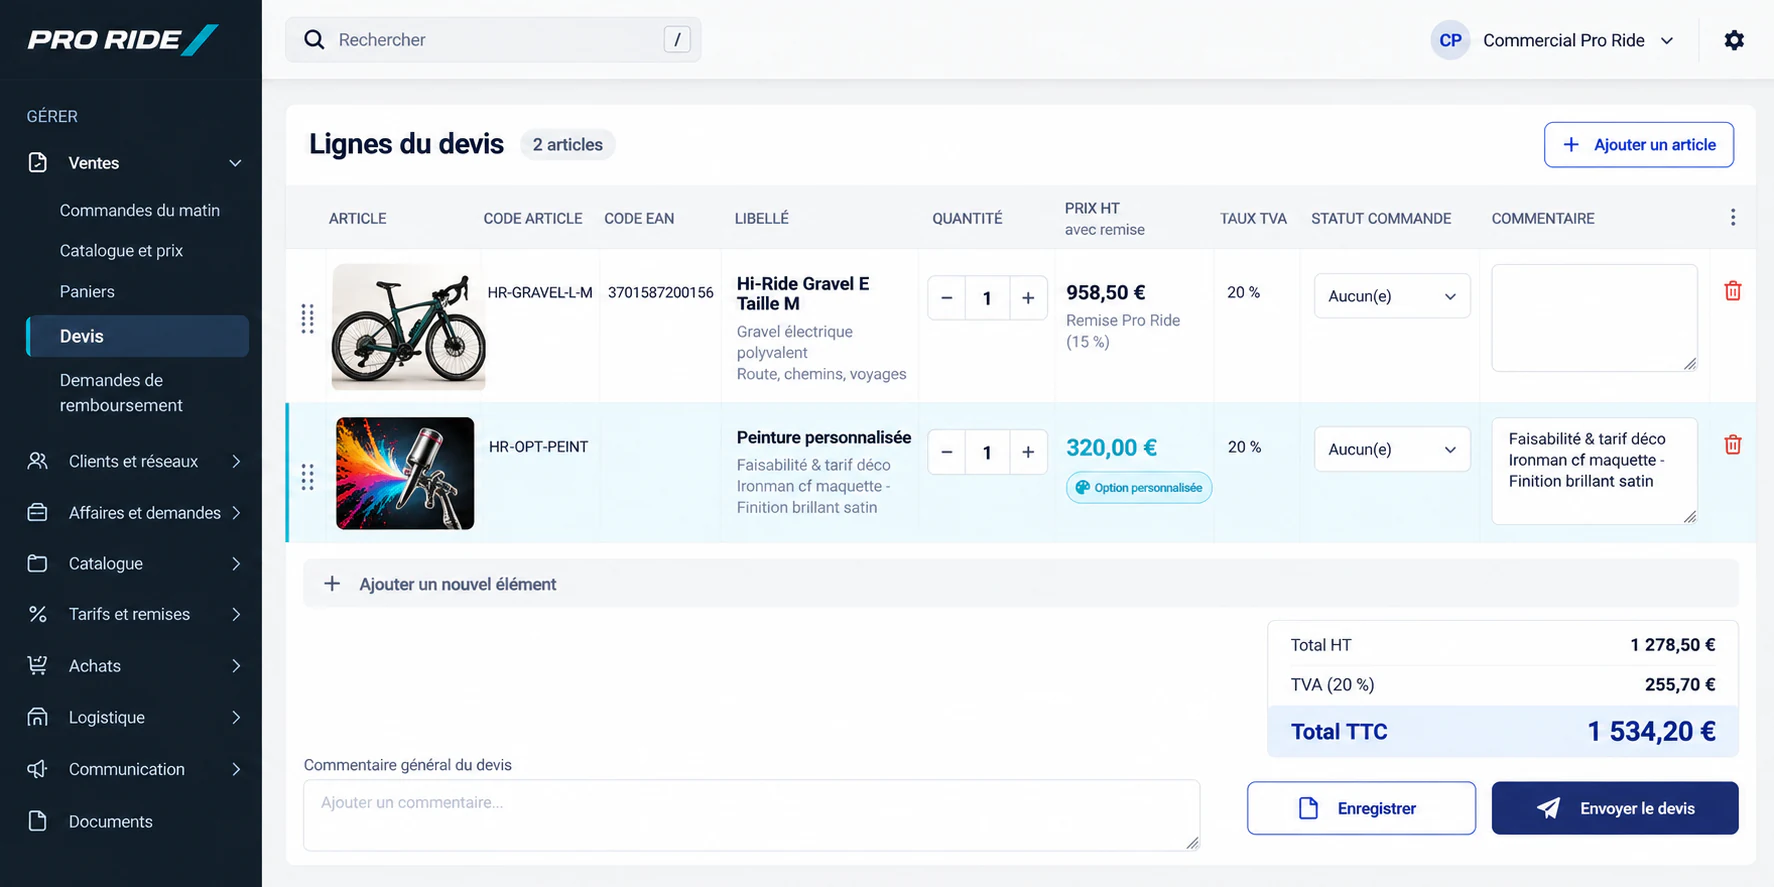The image size is (1774, 887).
Task: Focus the Rechercher search field
Action: pyautogui.click(x=493, y=40)
